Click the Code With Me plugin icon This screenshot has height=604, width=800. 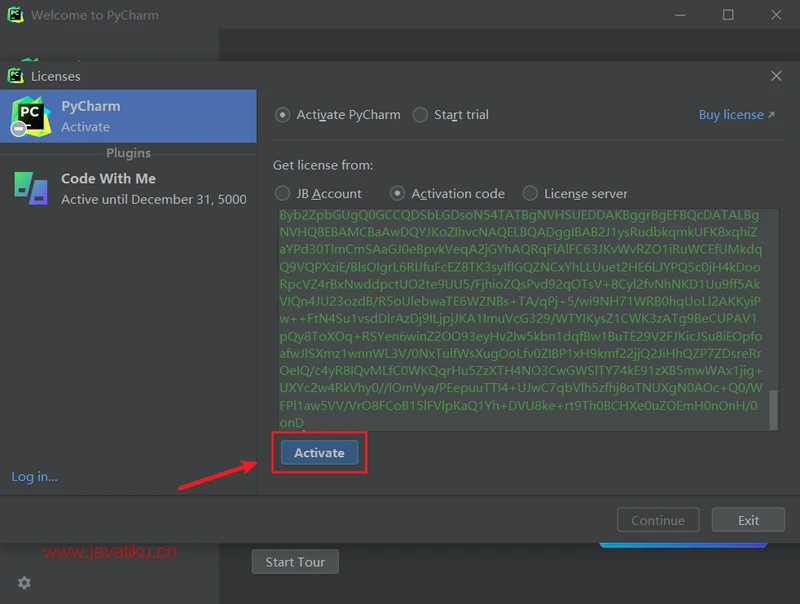click(x=30, y=188)
